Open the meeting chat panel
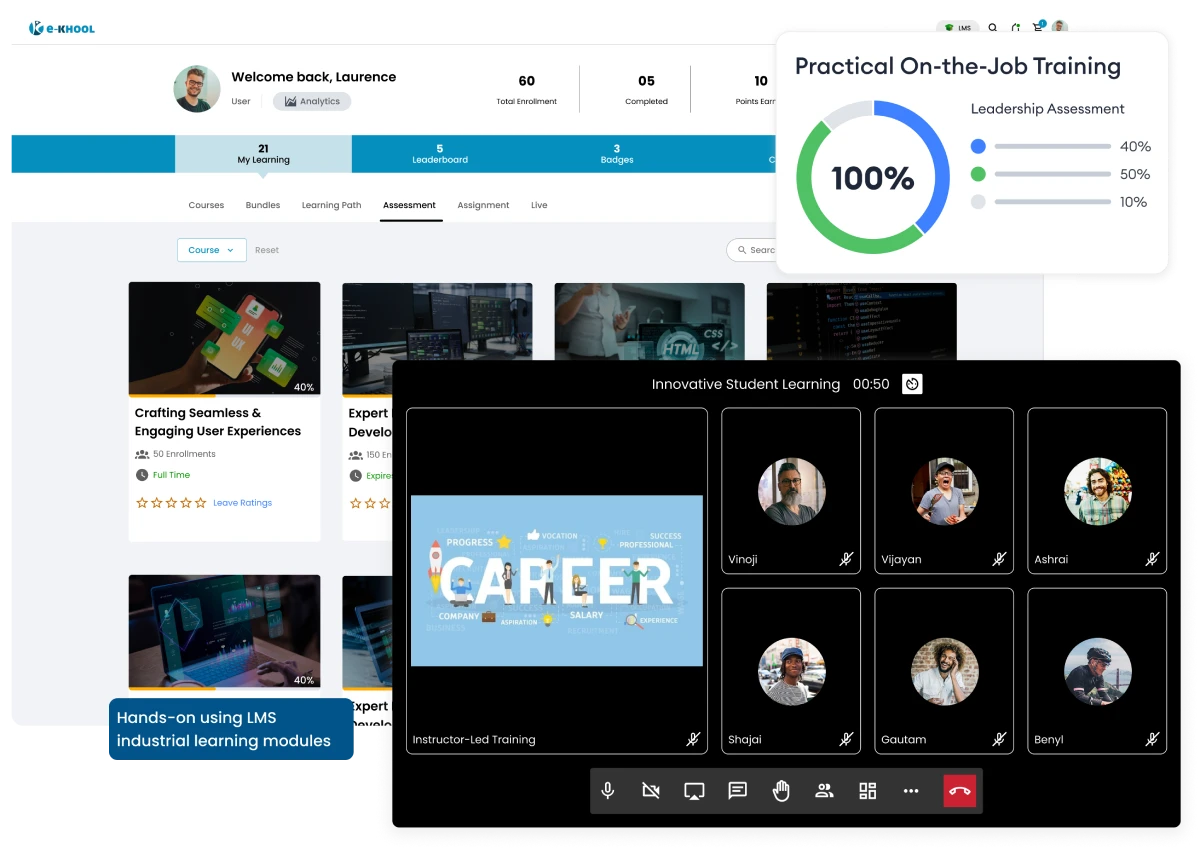This screenshot has width=1200, height=849. (x=737, y=790)
